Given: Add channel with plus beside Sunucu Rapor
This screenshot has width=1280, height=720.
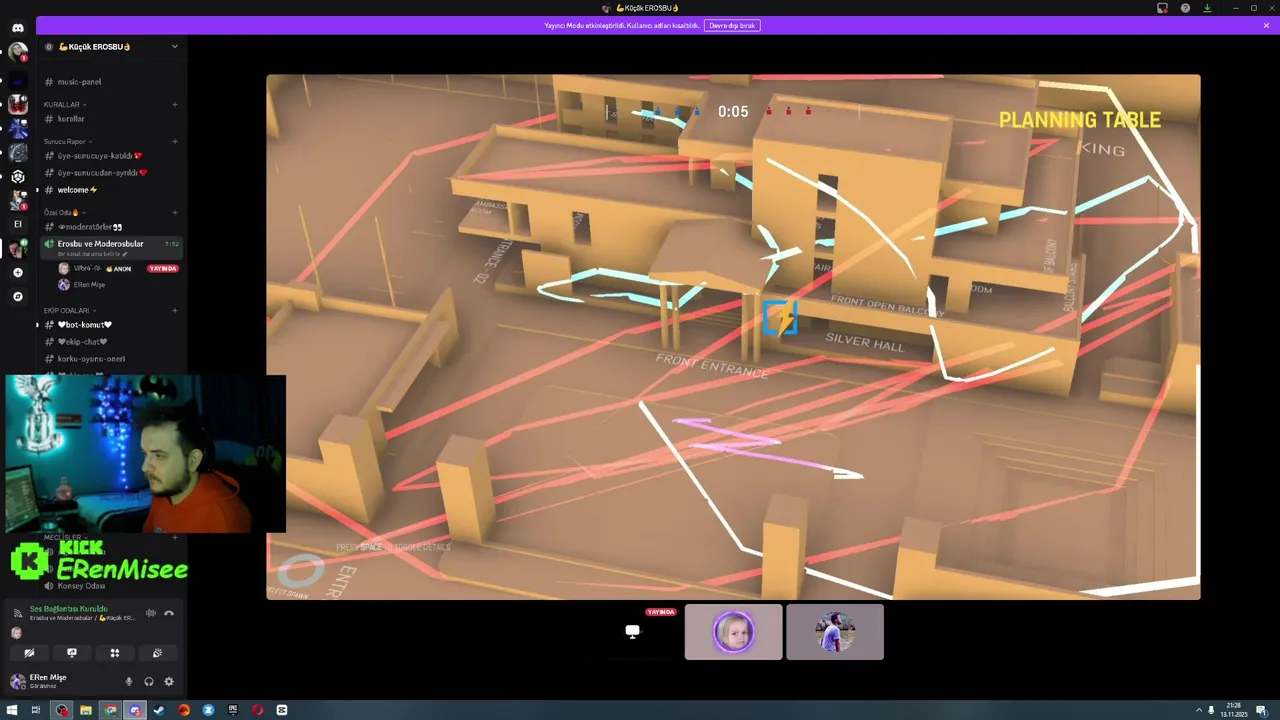Looking at the screenshot, I should (x=175, y=141).
